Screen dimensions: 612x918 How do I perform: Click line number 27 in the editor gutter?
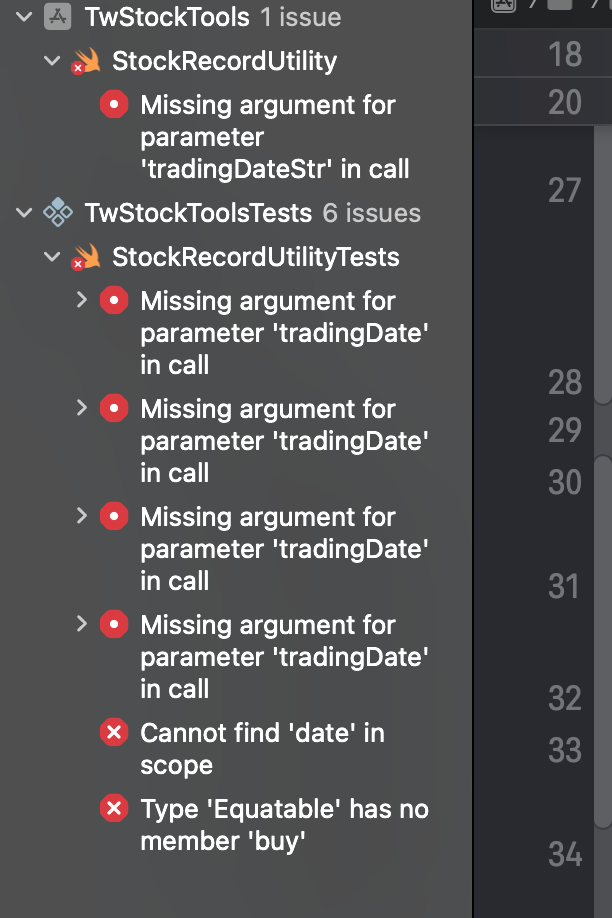pos(564,190)
